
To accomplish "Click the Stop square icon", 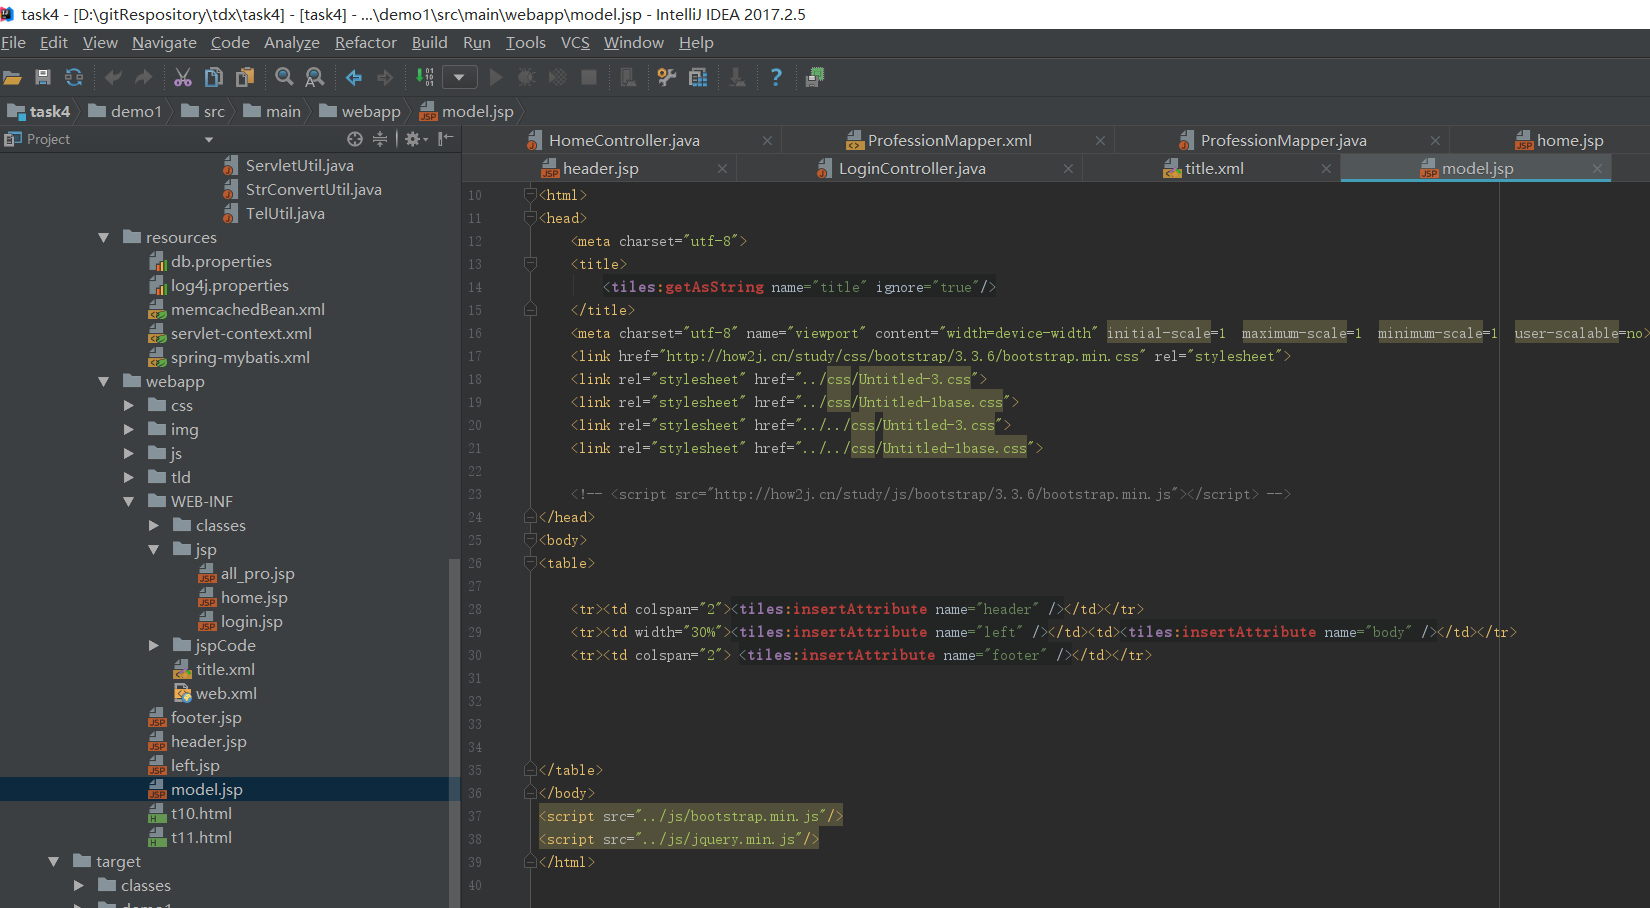I will pos(589,77).
